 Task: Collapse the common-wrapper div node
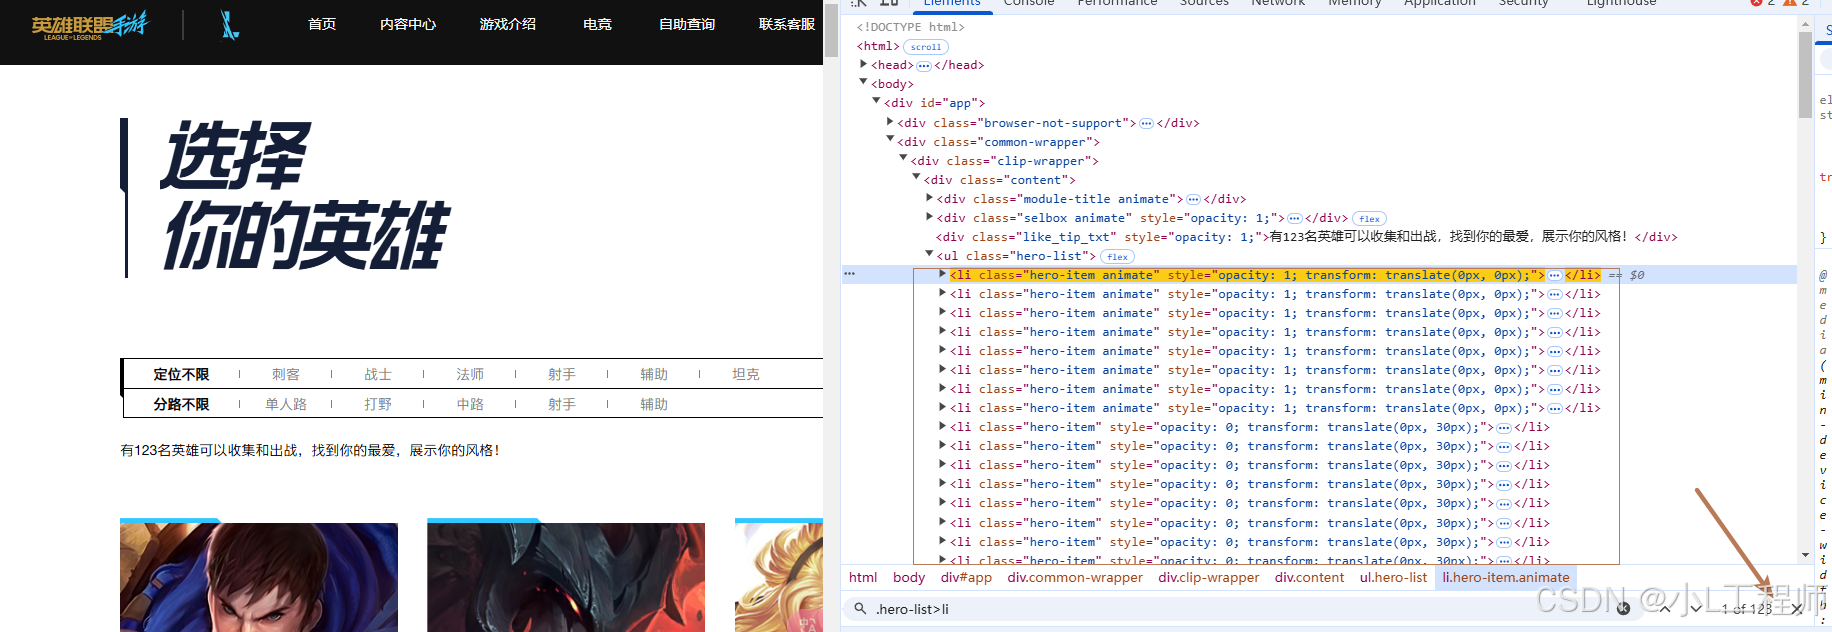pos(890,140)
